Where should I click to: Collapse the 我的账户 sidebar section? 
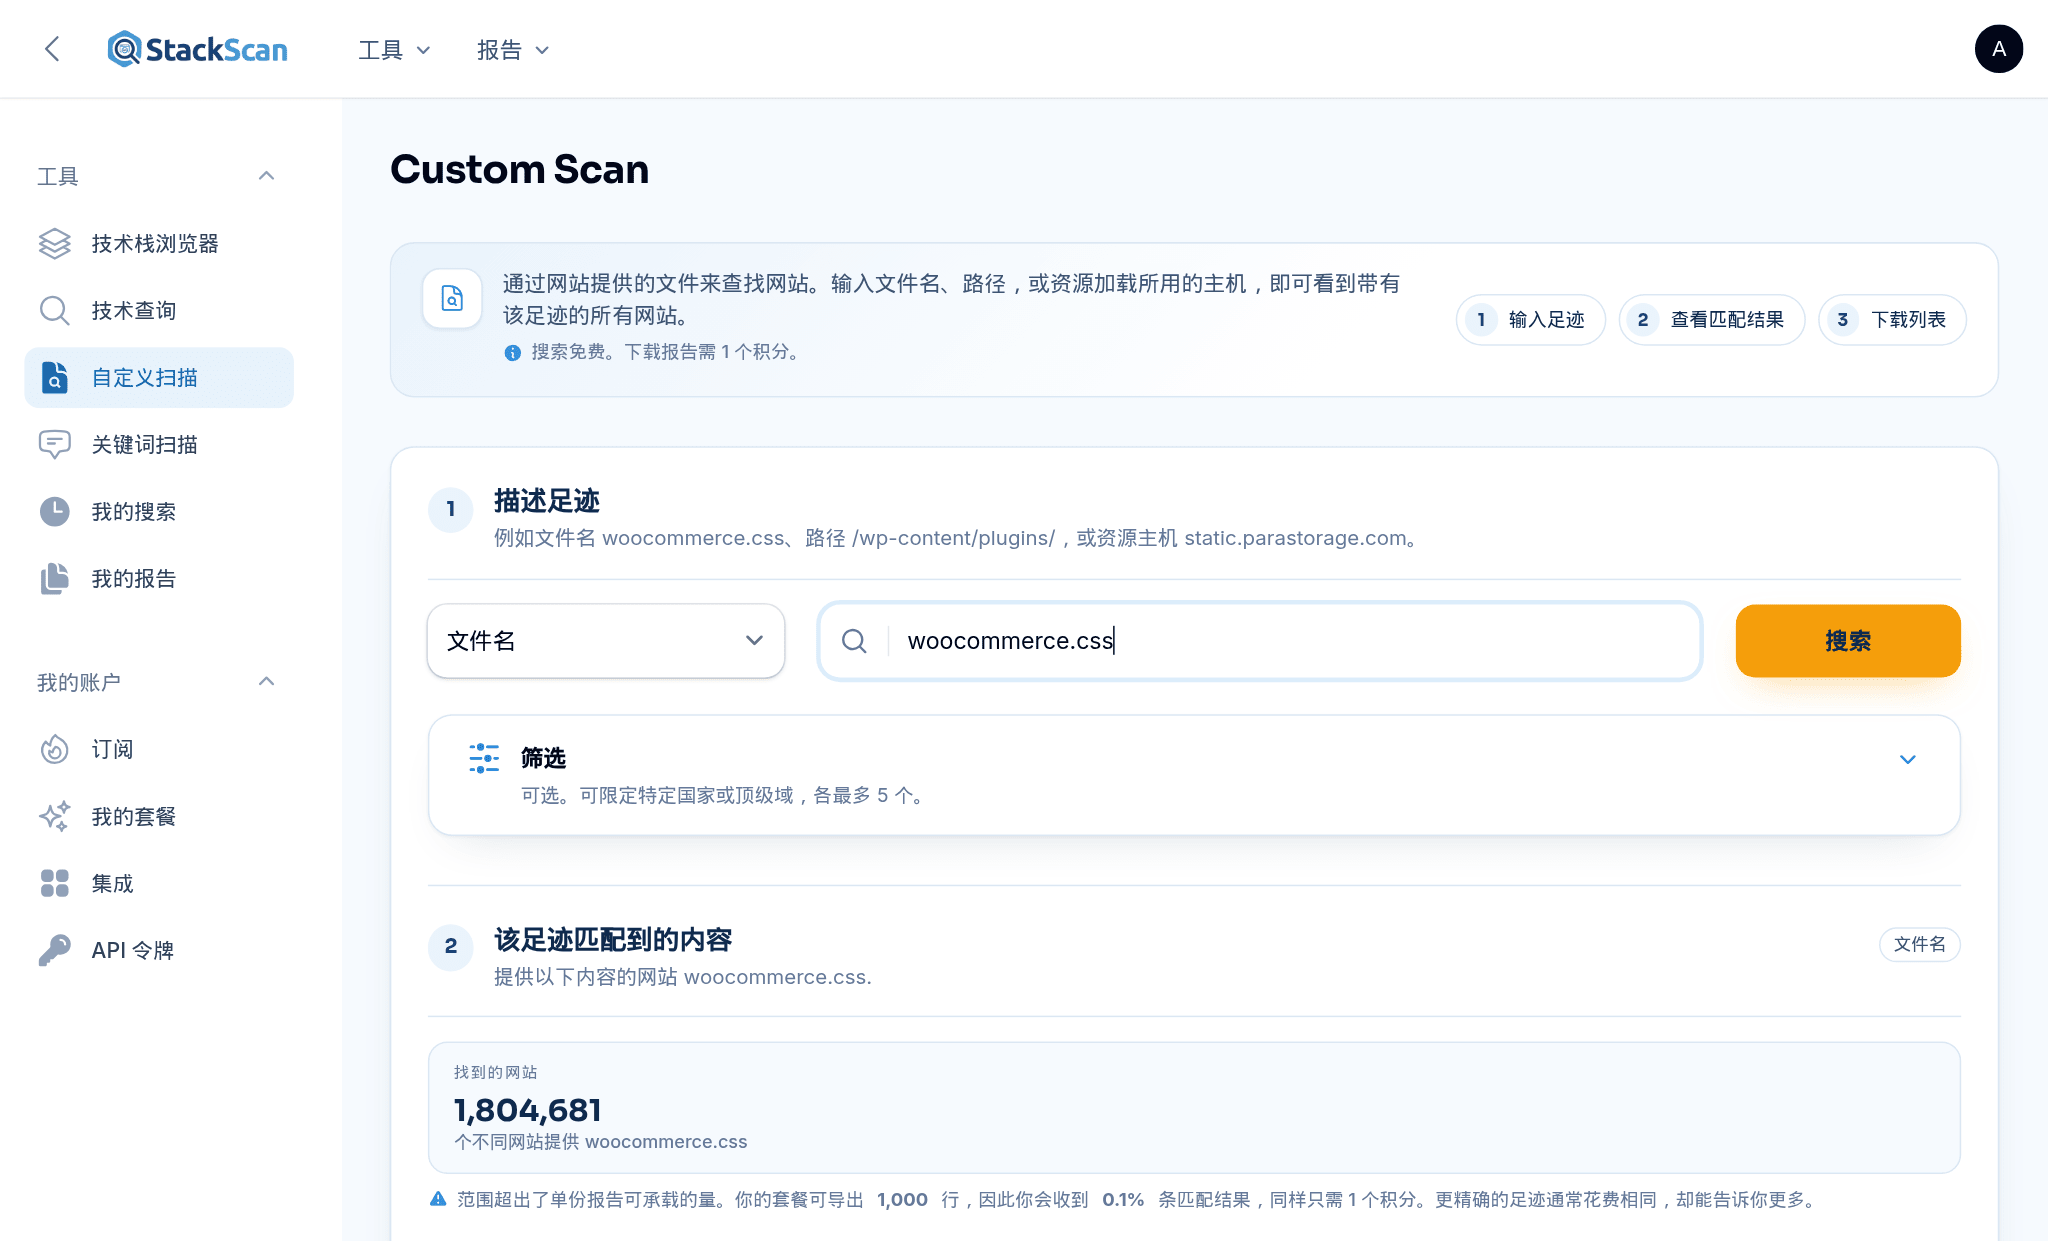(266, 682)
